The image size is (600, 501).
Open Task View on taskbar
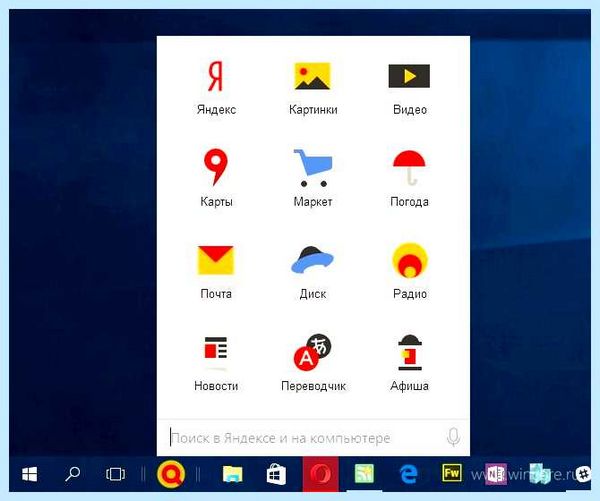coord(115,474)
